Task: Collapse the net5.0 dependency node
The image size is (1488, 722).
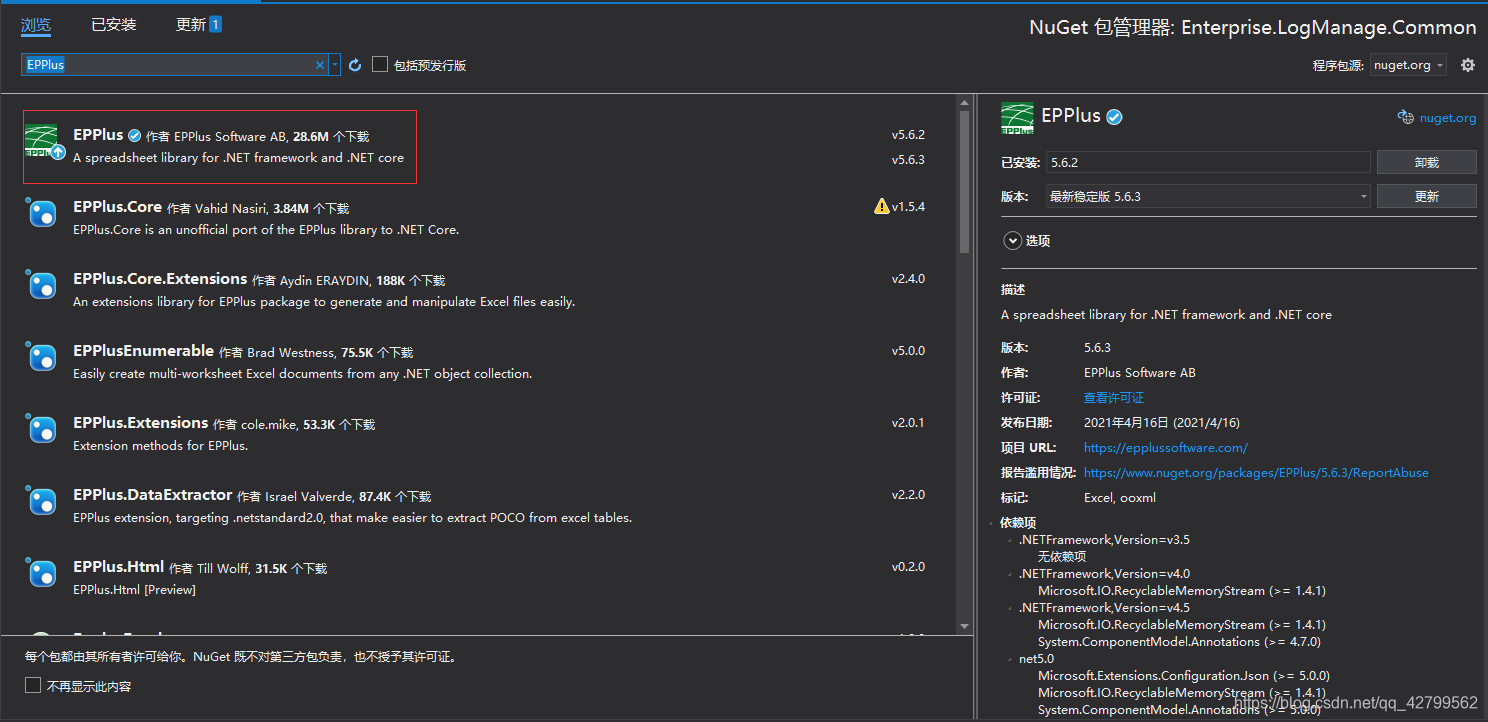Action: [1011, 659]
